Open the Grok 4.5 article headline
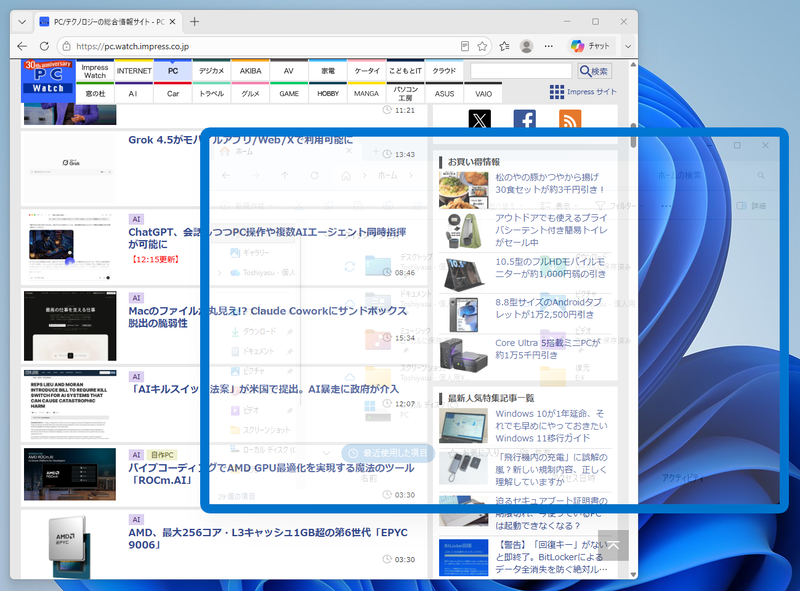This screenshot has height=591, width=800. (x=240, y=140)
